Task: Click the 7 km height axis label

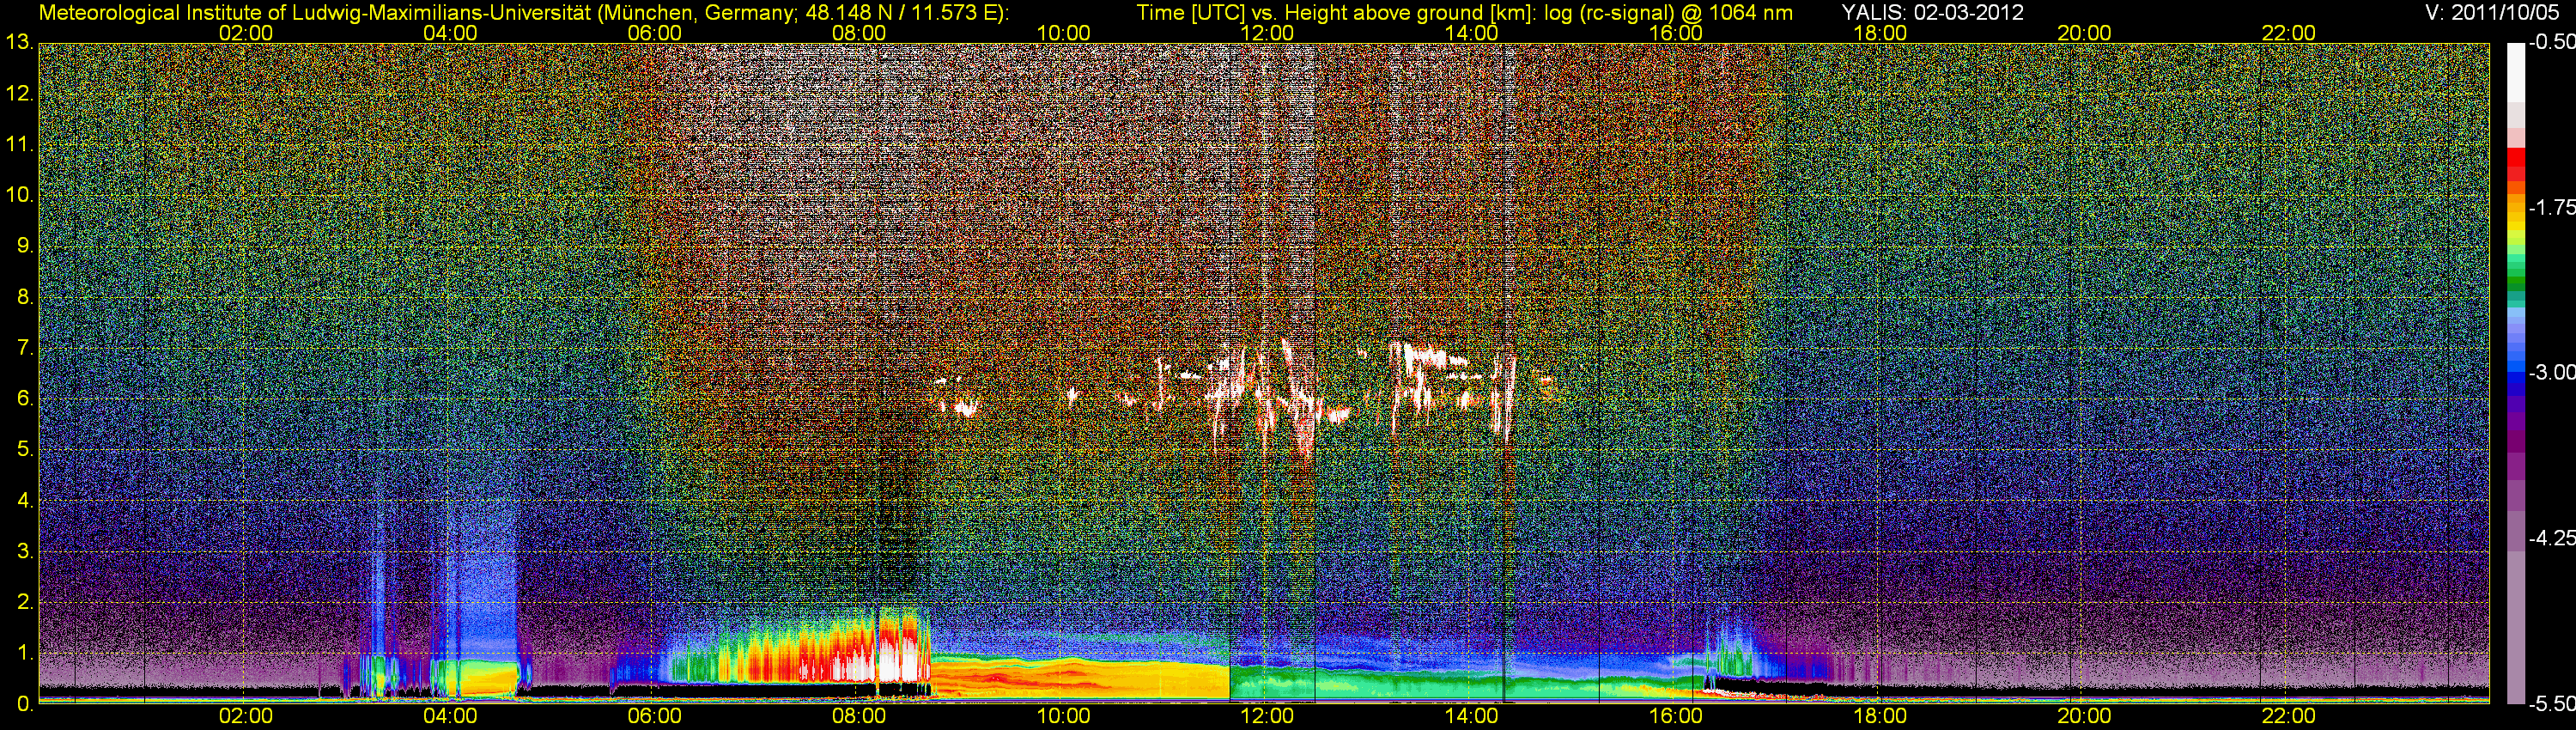Action: coord(25,348)
